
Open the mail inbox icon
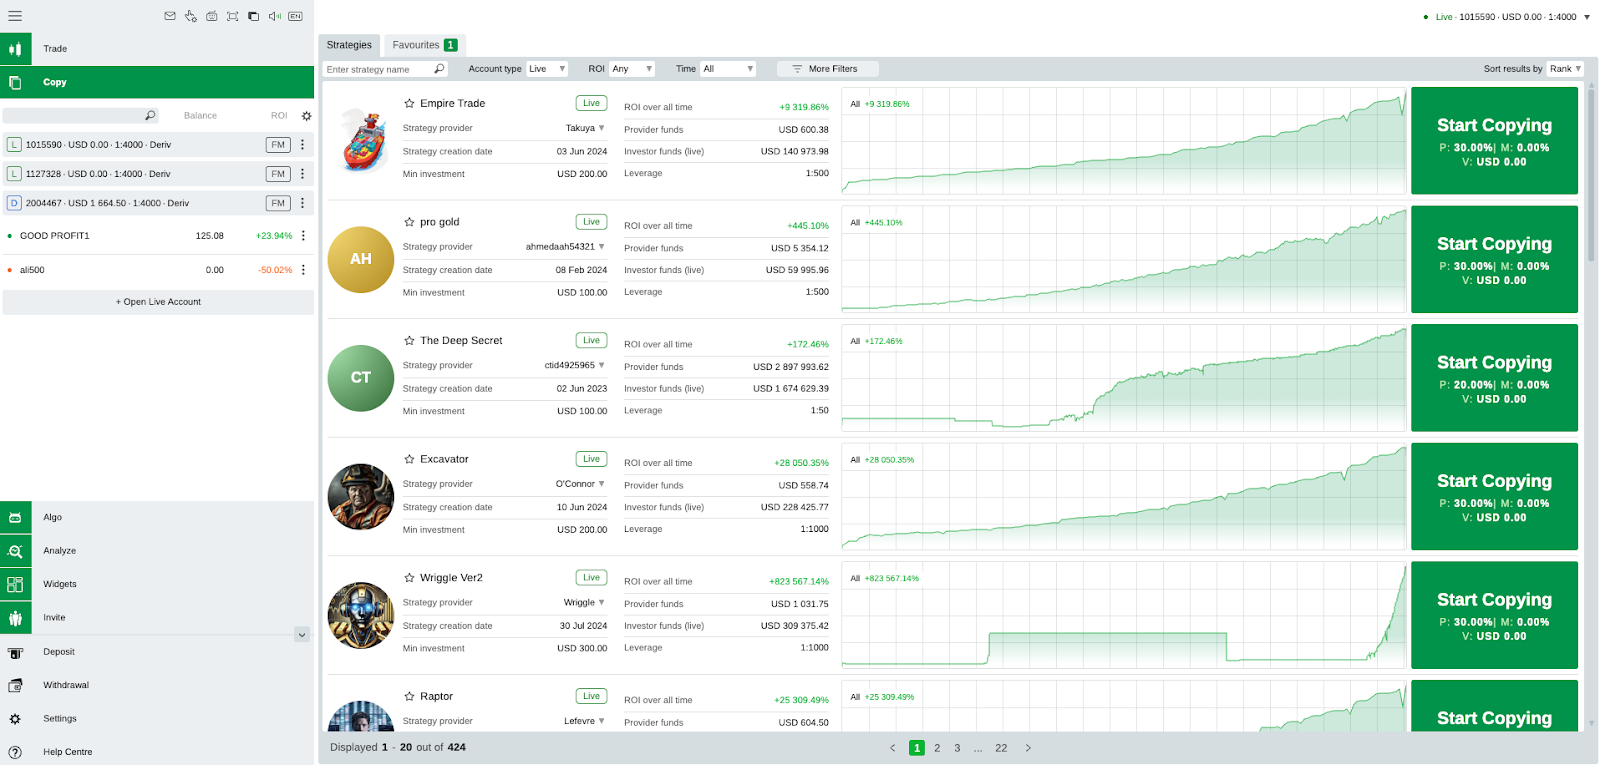(170, 16)
